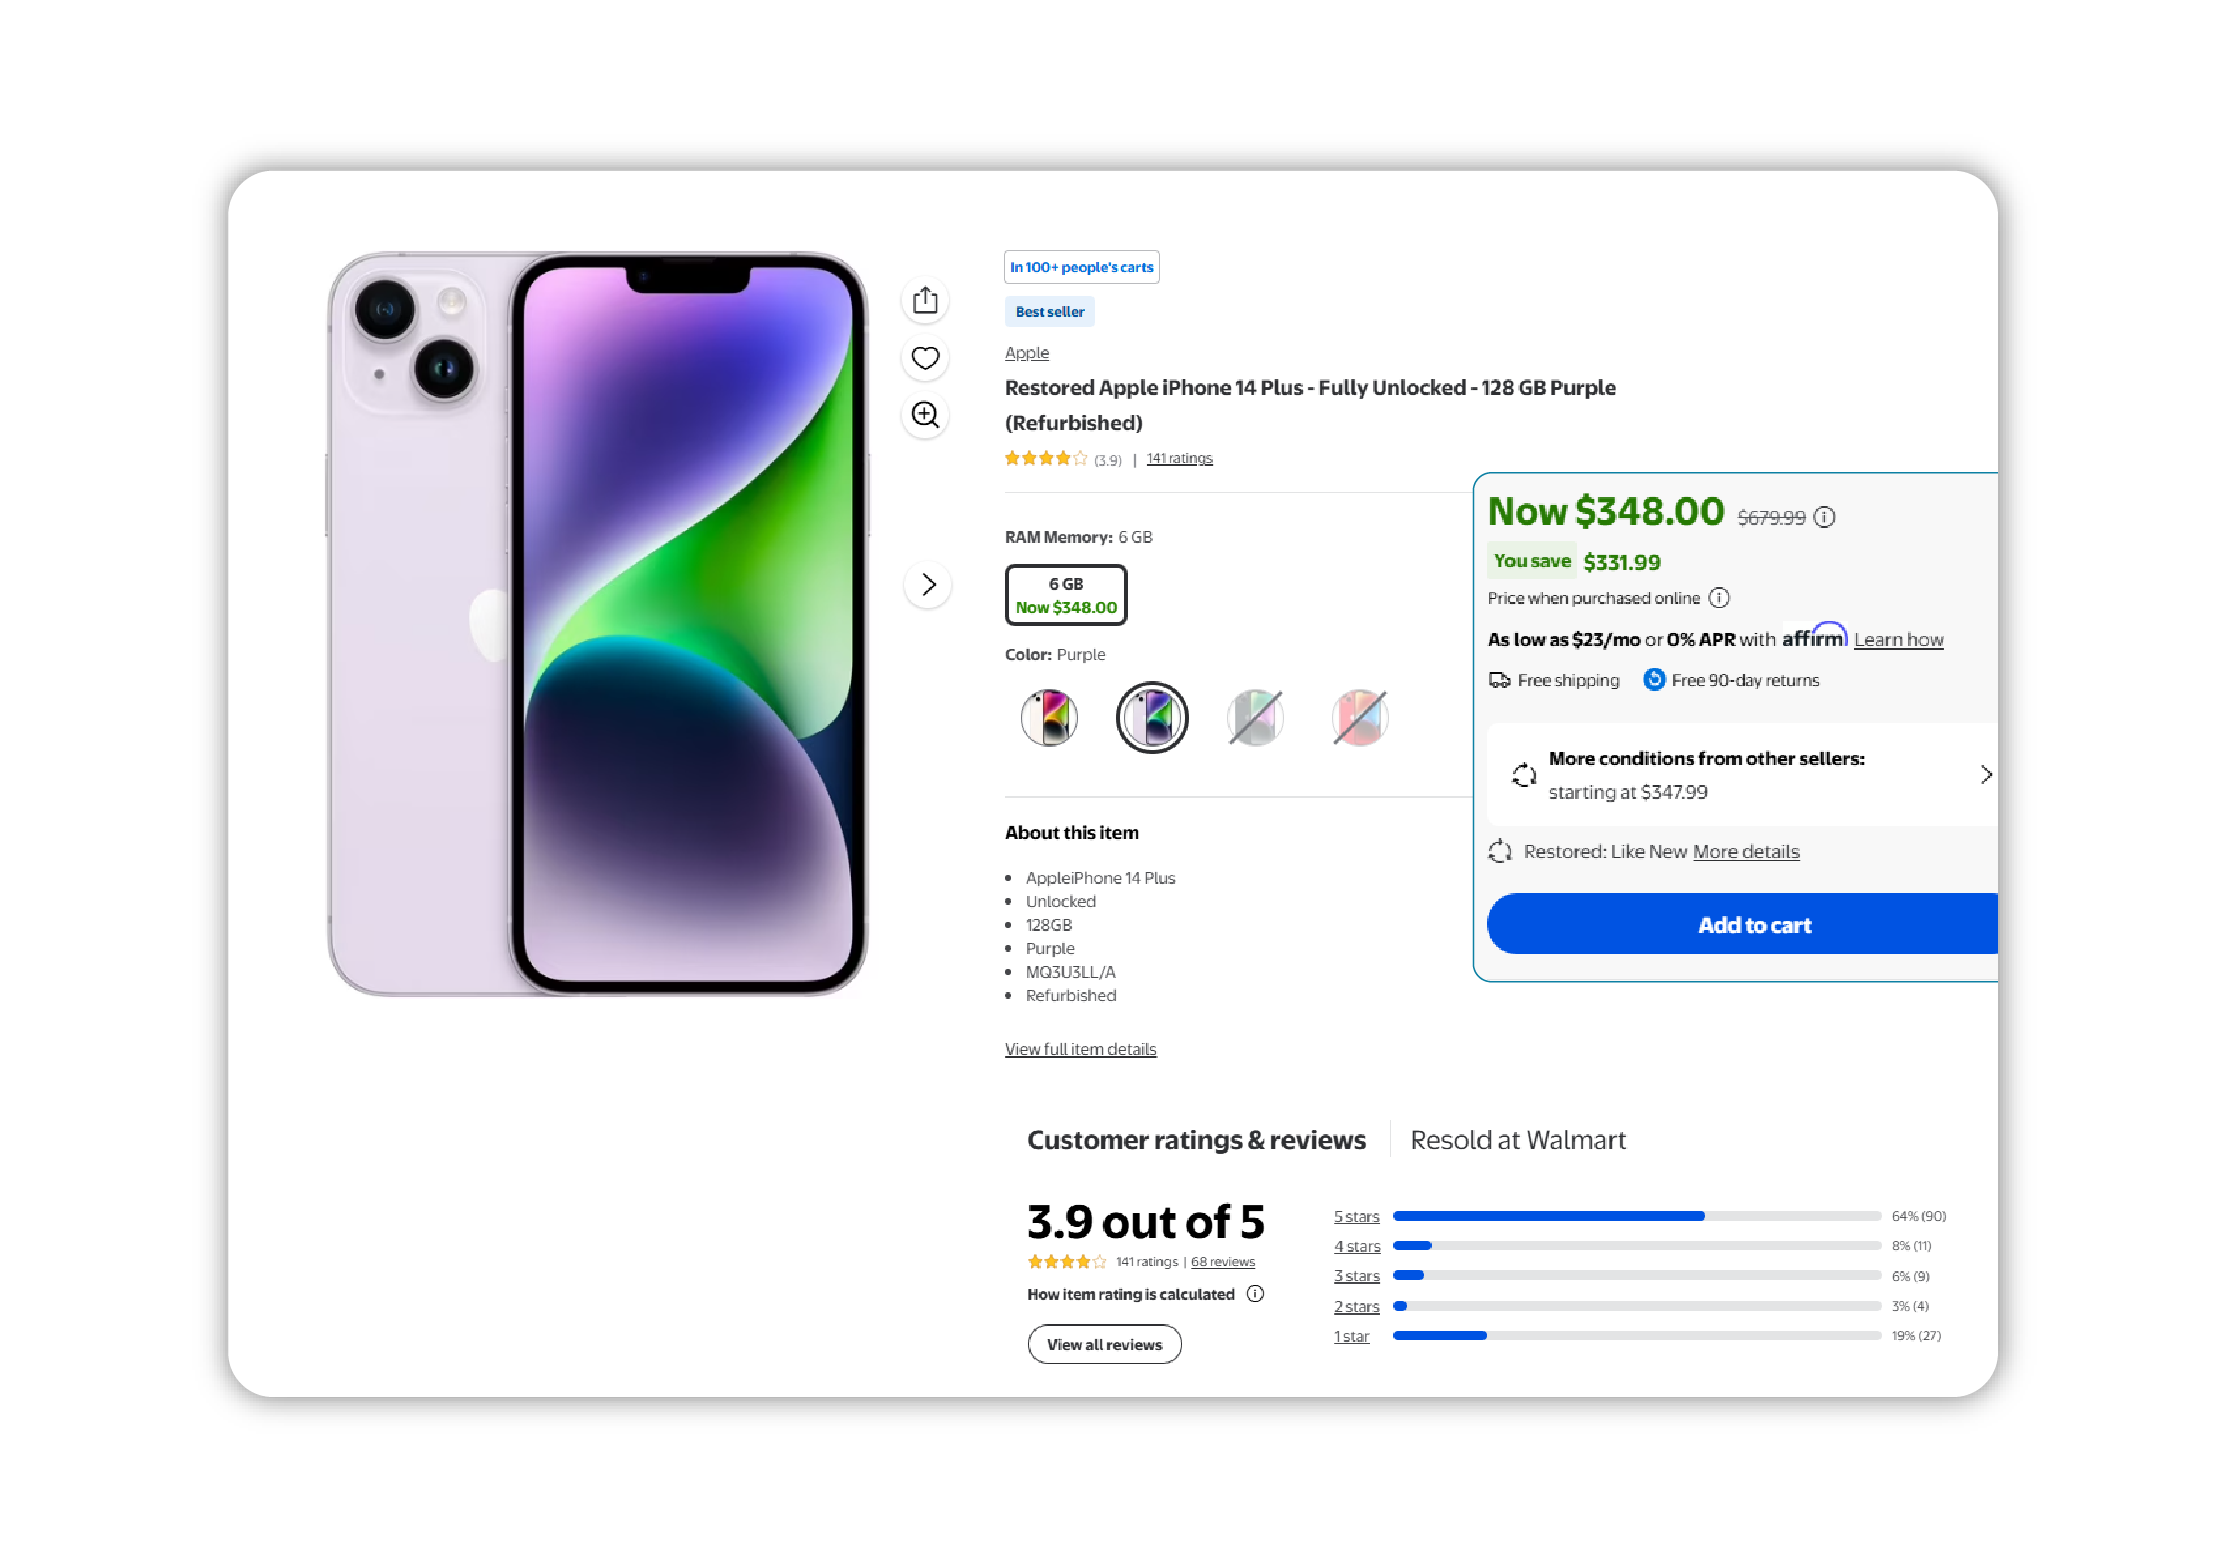The image size is (2223, 1557).
Task: Filter reviews by 5 stars
Action: [x=1356, y=1216]
